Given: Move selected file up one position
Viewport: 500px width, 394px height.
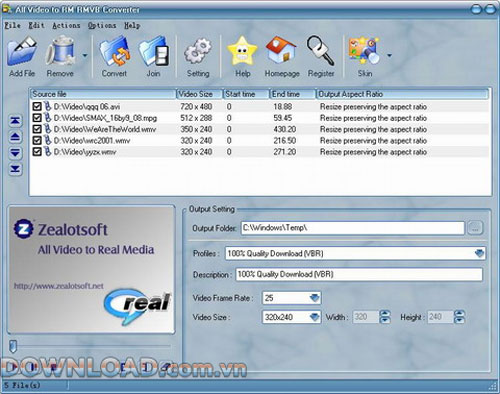Looking at the screenshot, I should pos(15,137).
